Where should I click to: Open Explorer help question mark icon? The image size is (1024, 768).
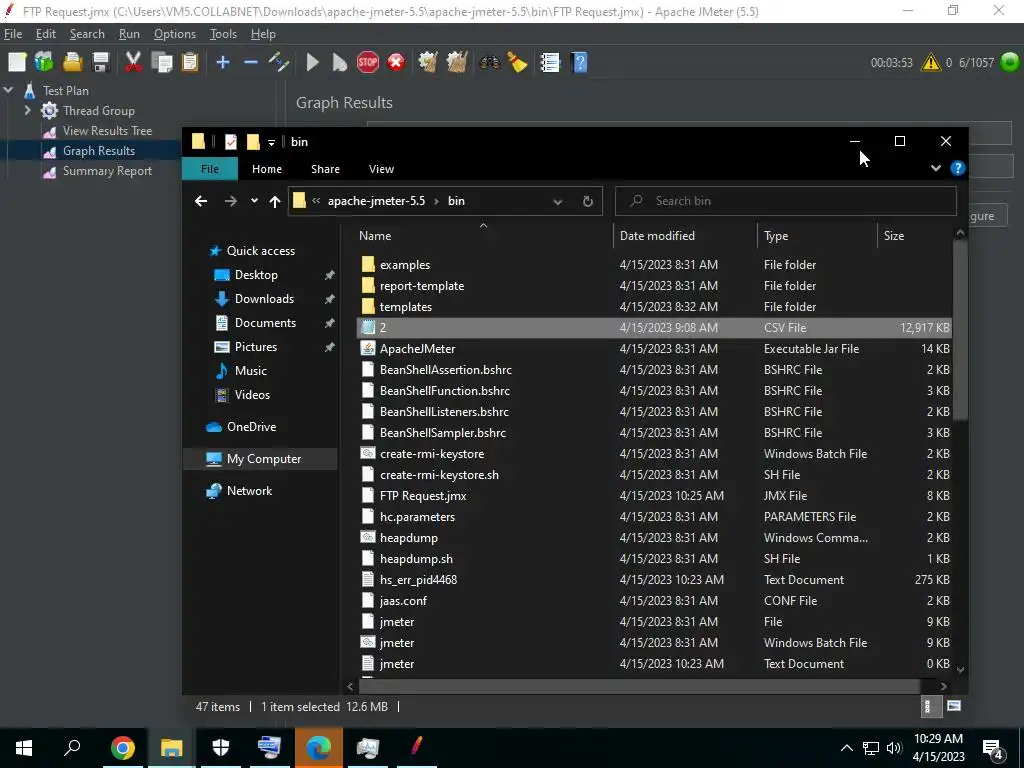957,168
